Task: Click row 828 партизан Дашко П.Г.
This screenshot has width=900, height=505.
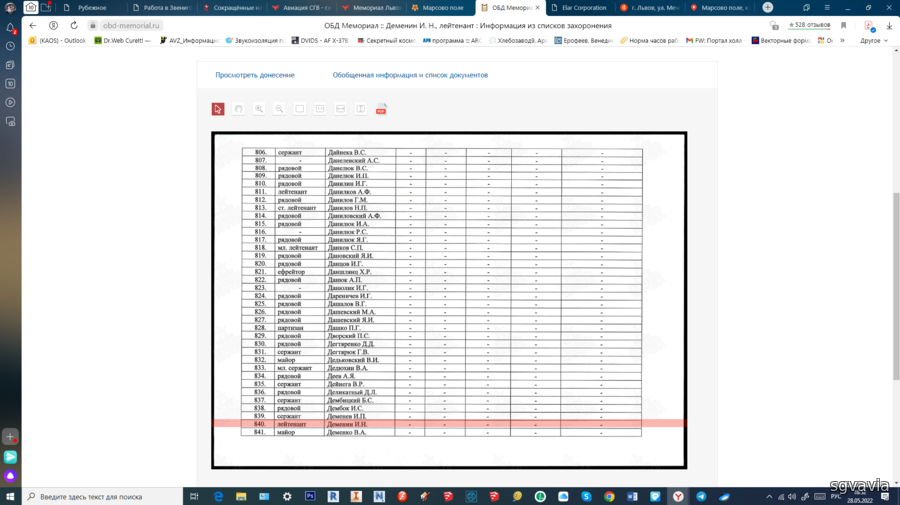Action: 442,328
